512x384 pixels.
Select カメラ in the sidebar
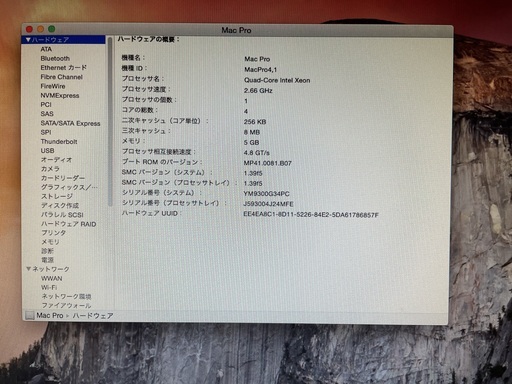(50, 169)
